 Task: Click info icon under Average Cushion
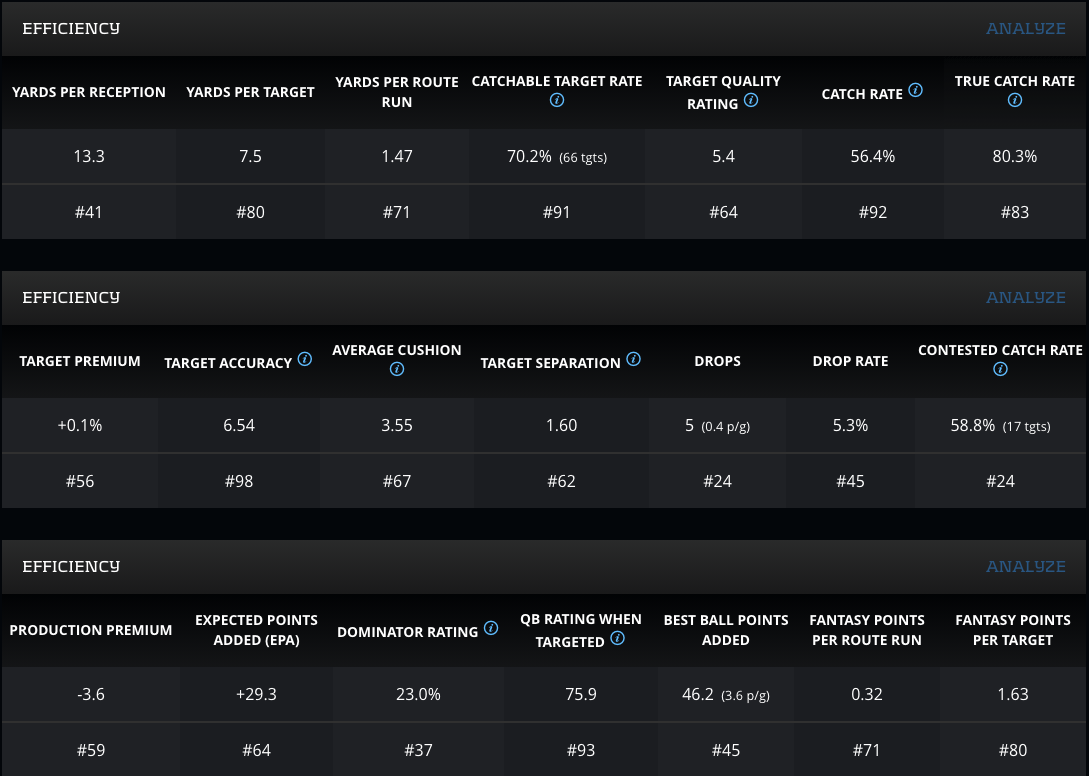(x=397, y=370)
